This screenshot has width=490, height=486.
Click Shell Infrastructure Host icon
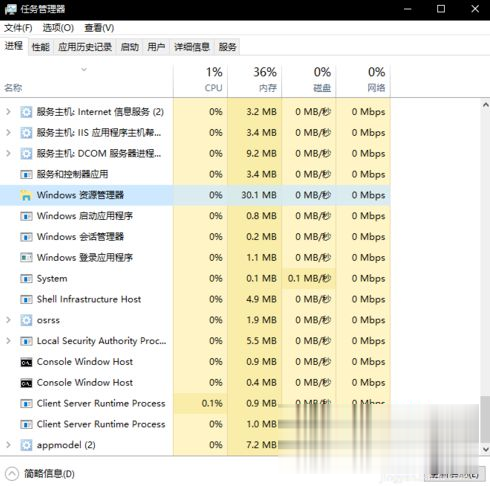(x=26, y=299)
